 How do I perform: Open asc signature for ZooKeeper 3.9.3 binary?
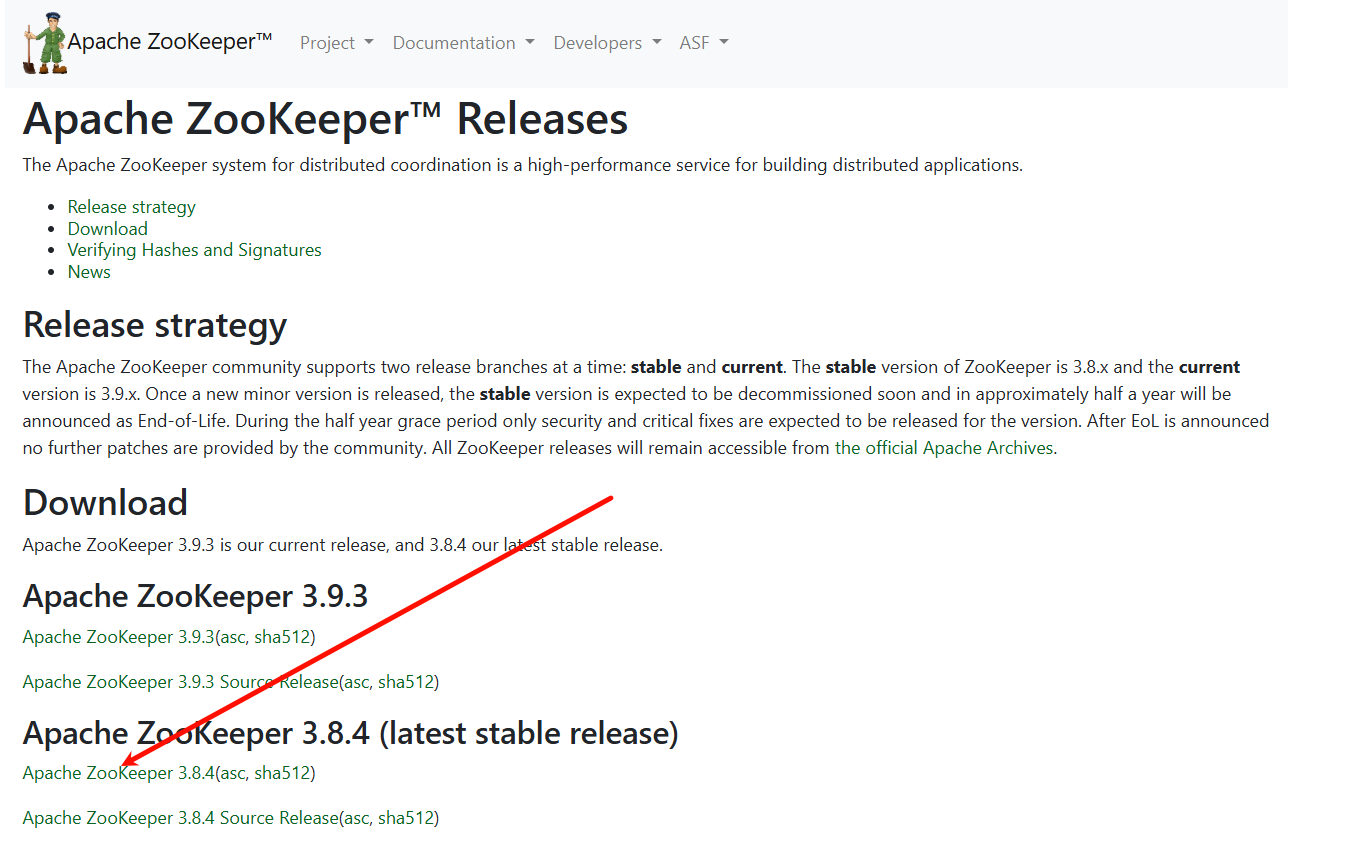232,637
